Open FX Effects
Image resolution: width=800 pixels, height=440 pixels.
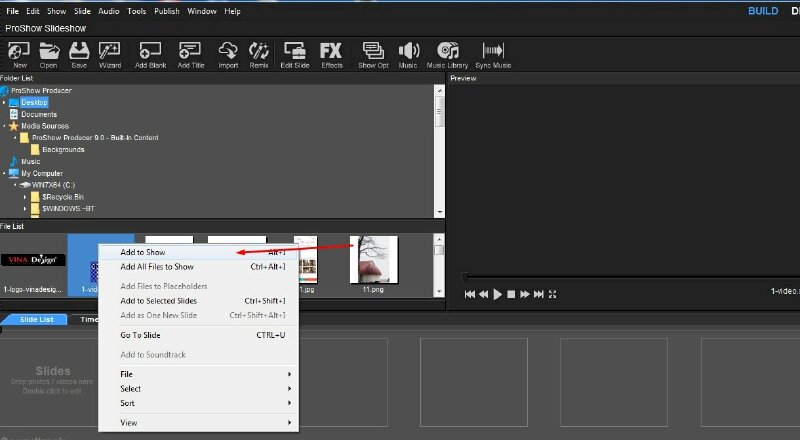click(332, 55)
